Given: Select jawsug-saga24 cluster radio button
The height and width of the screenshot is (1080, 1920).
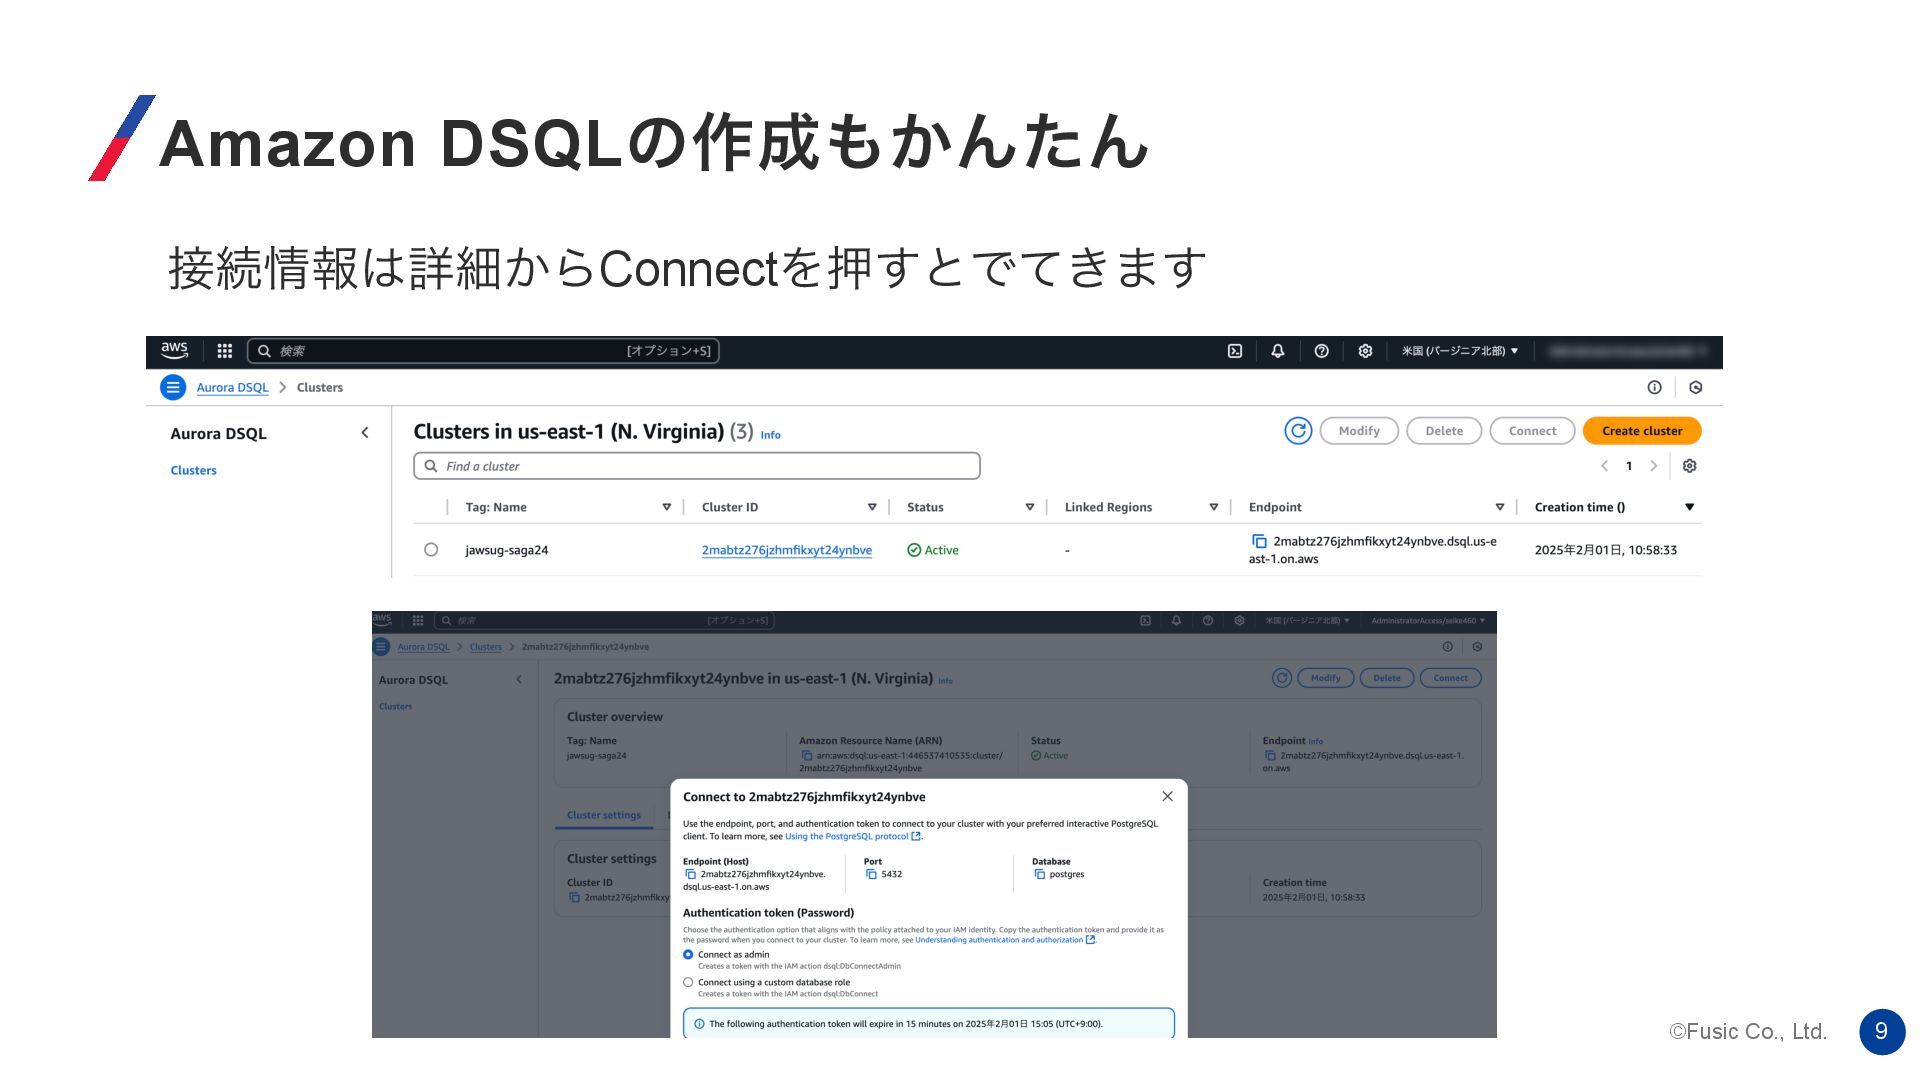Looking at the screenshot, I should coord(431,550).
